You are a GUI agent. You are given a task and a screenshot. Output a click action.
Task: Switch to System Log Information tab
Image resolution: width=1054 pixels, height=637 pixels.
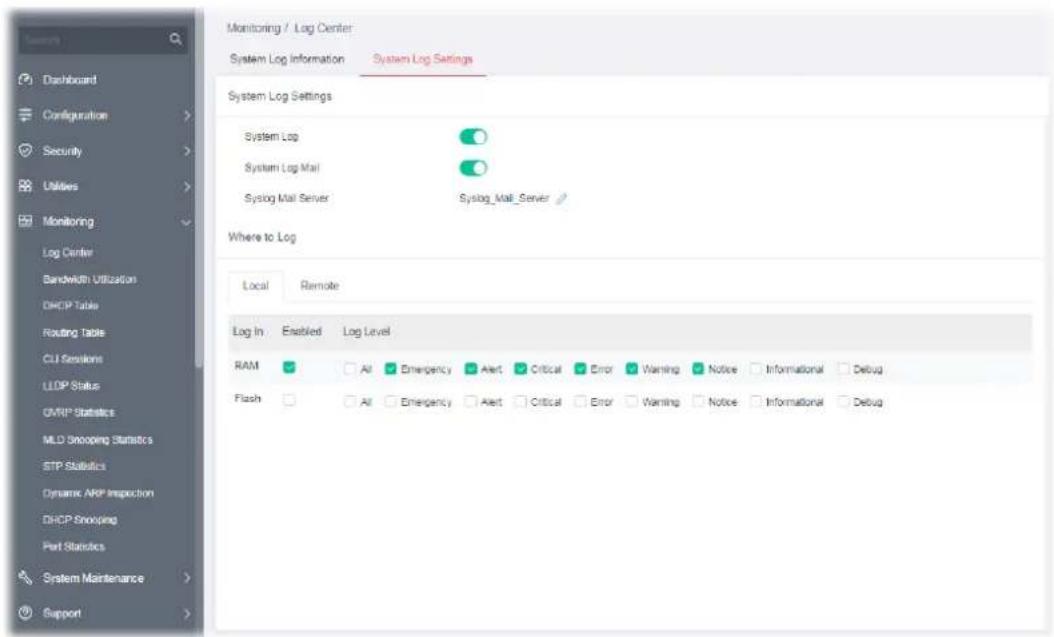pyautogui.click(x=287, y=59)
